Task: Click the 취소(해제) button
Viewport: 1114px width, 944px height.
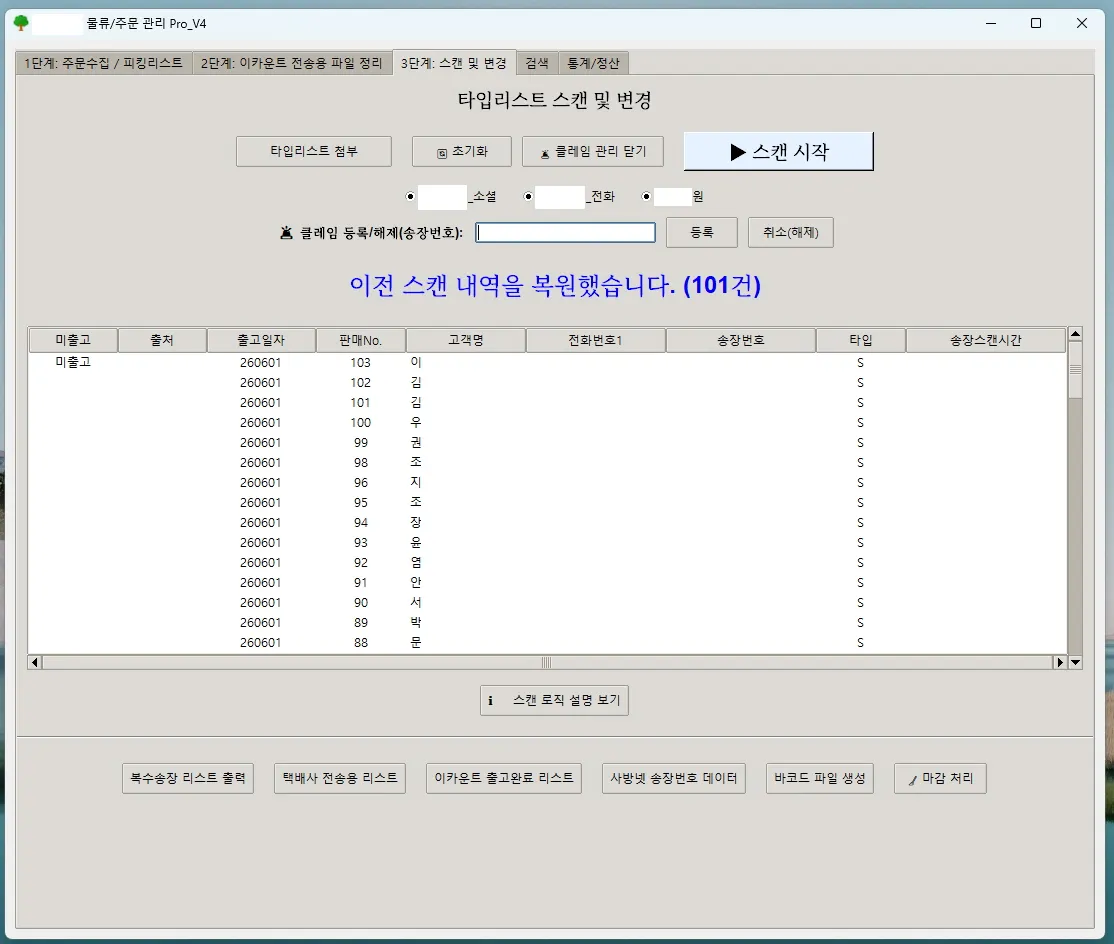Action: pyautogui.click(x=791, y=232)
